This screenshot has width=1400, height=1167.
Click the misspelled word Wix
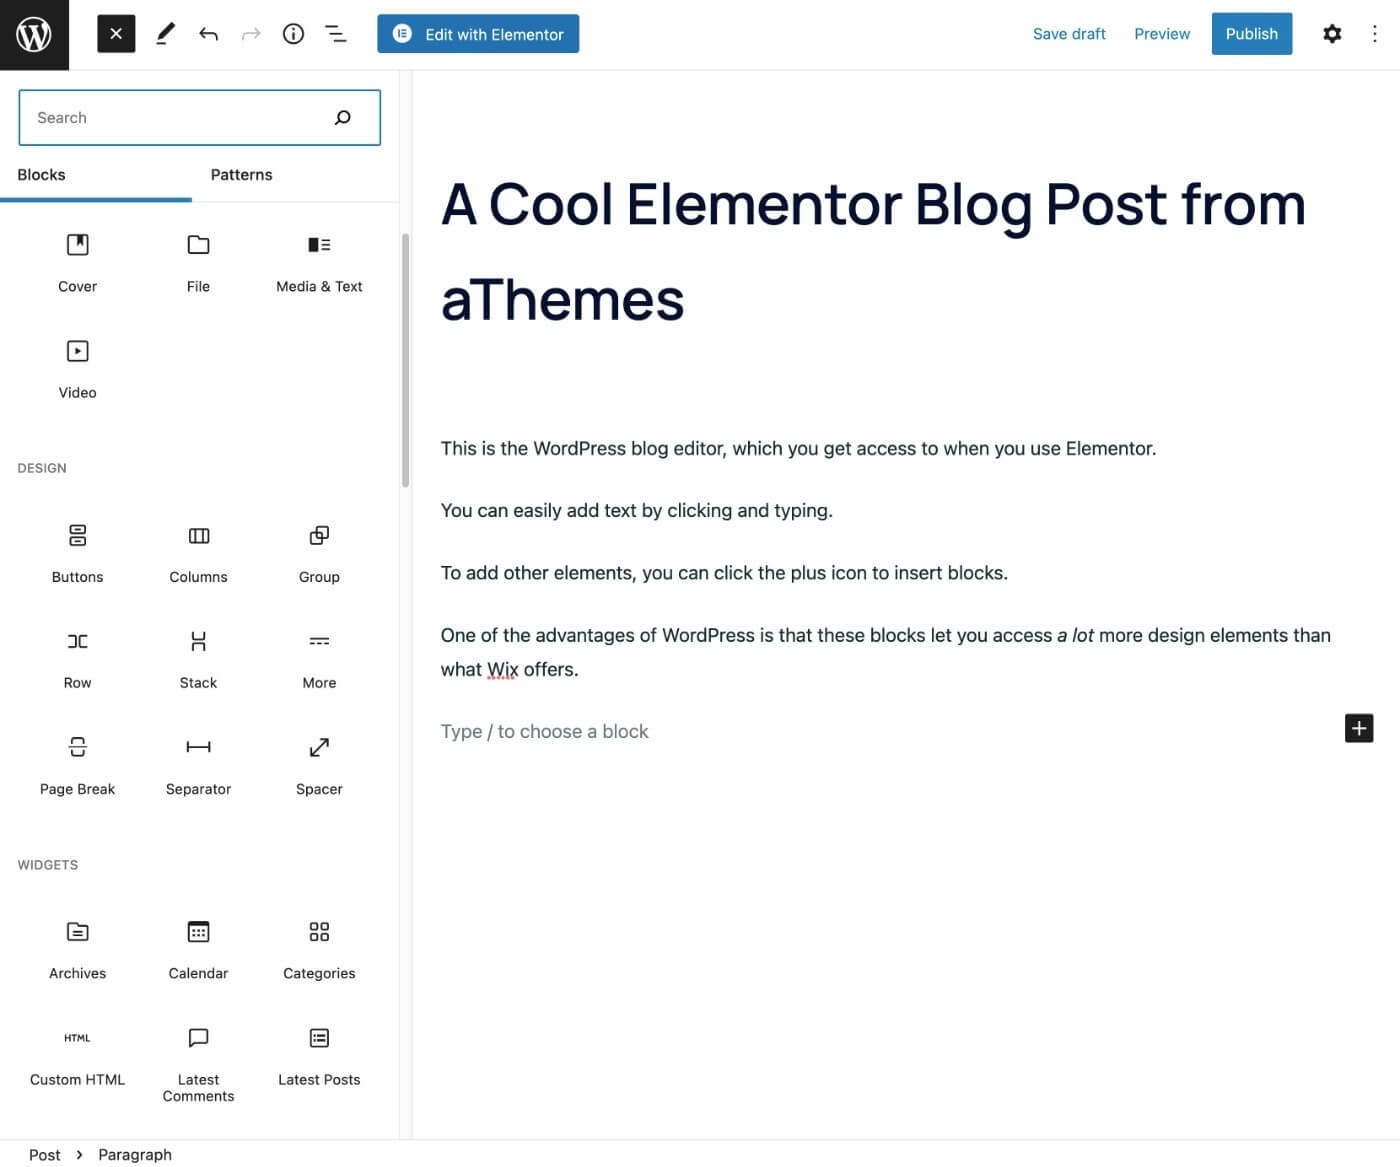coord(502,670)
